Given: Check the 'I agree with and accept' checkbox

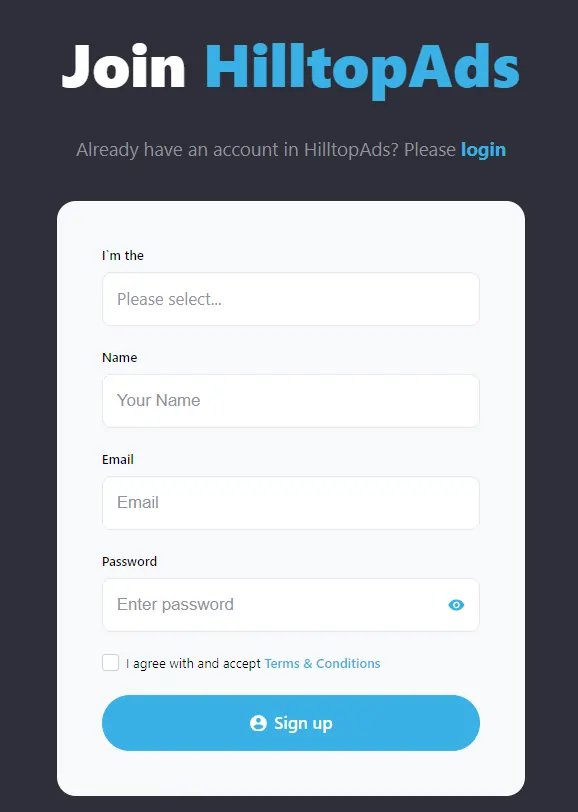Looking at the screenshot, I should (110, 662).
